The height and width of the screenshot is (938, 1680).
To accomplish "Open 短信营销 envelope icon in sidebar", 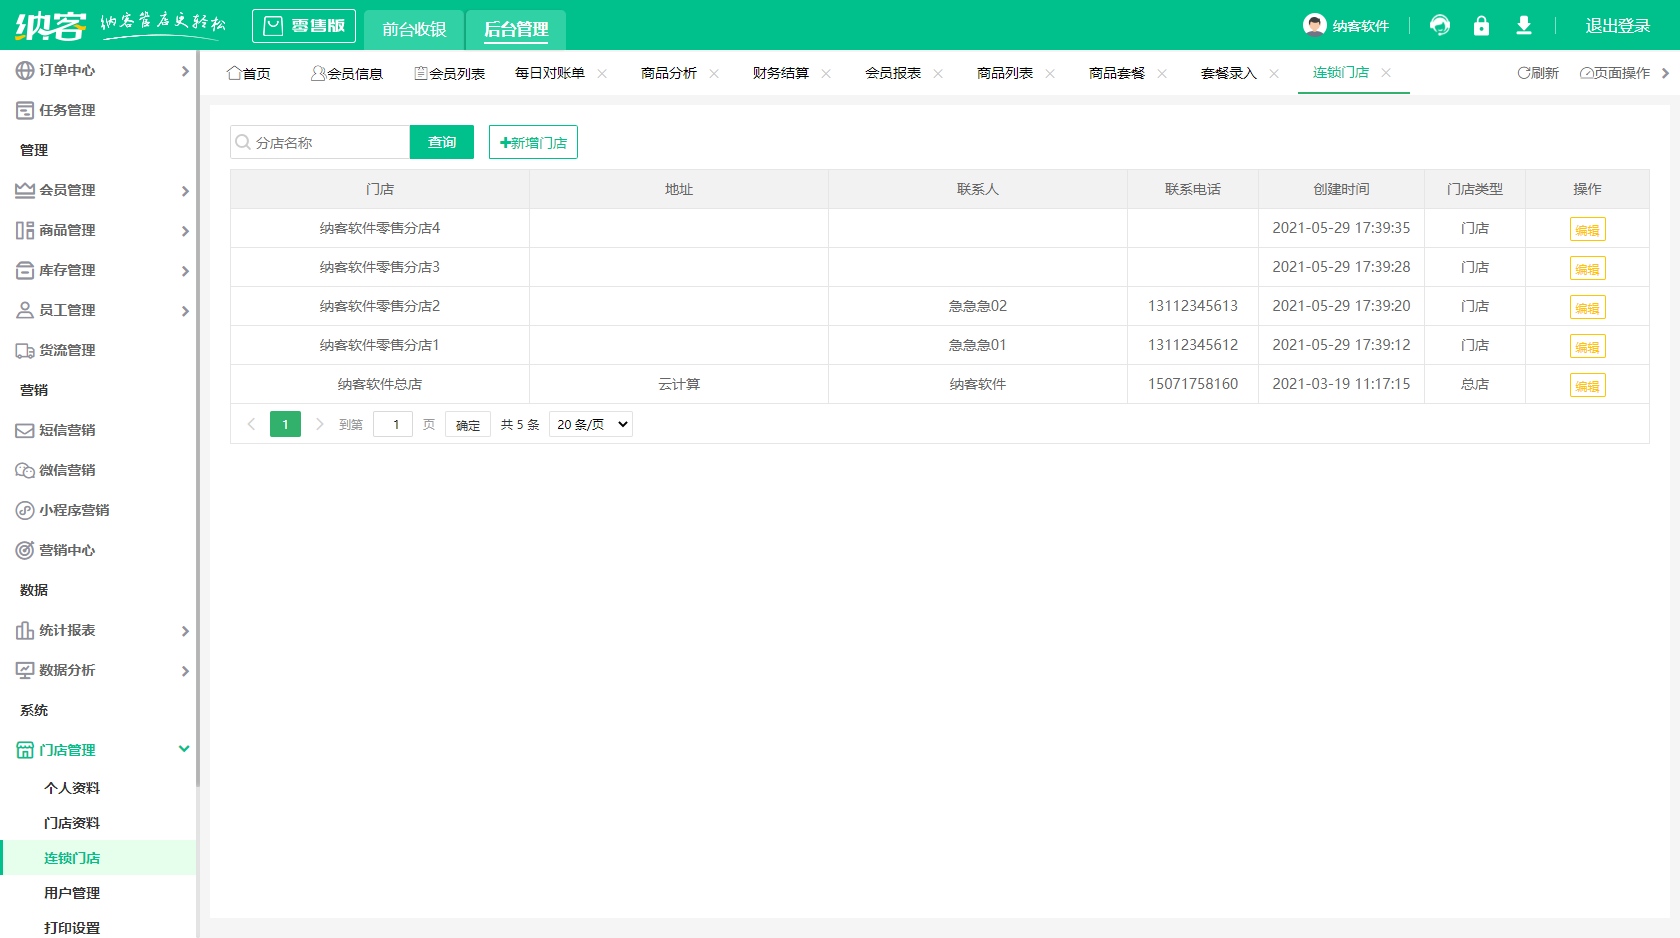I will (x=24, y=430).
